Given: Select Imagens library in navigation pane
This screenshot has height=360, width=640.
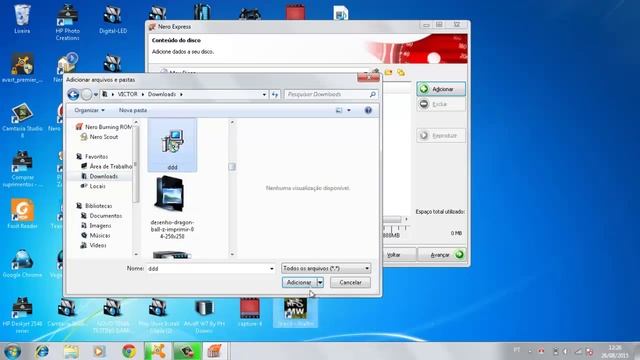Looking at the screenshot, I should point(96,226).
